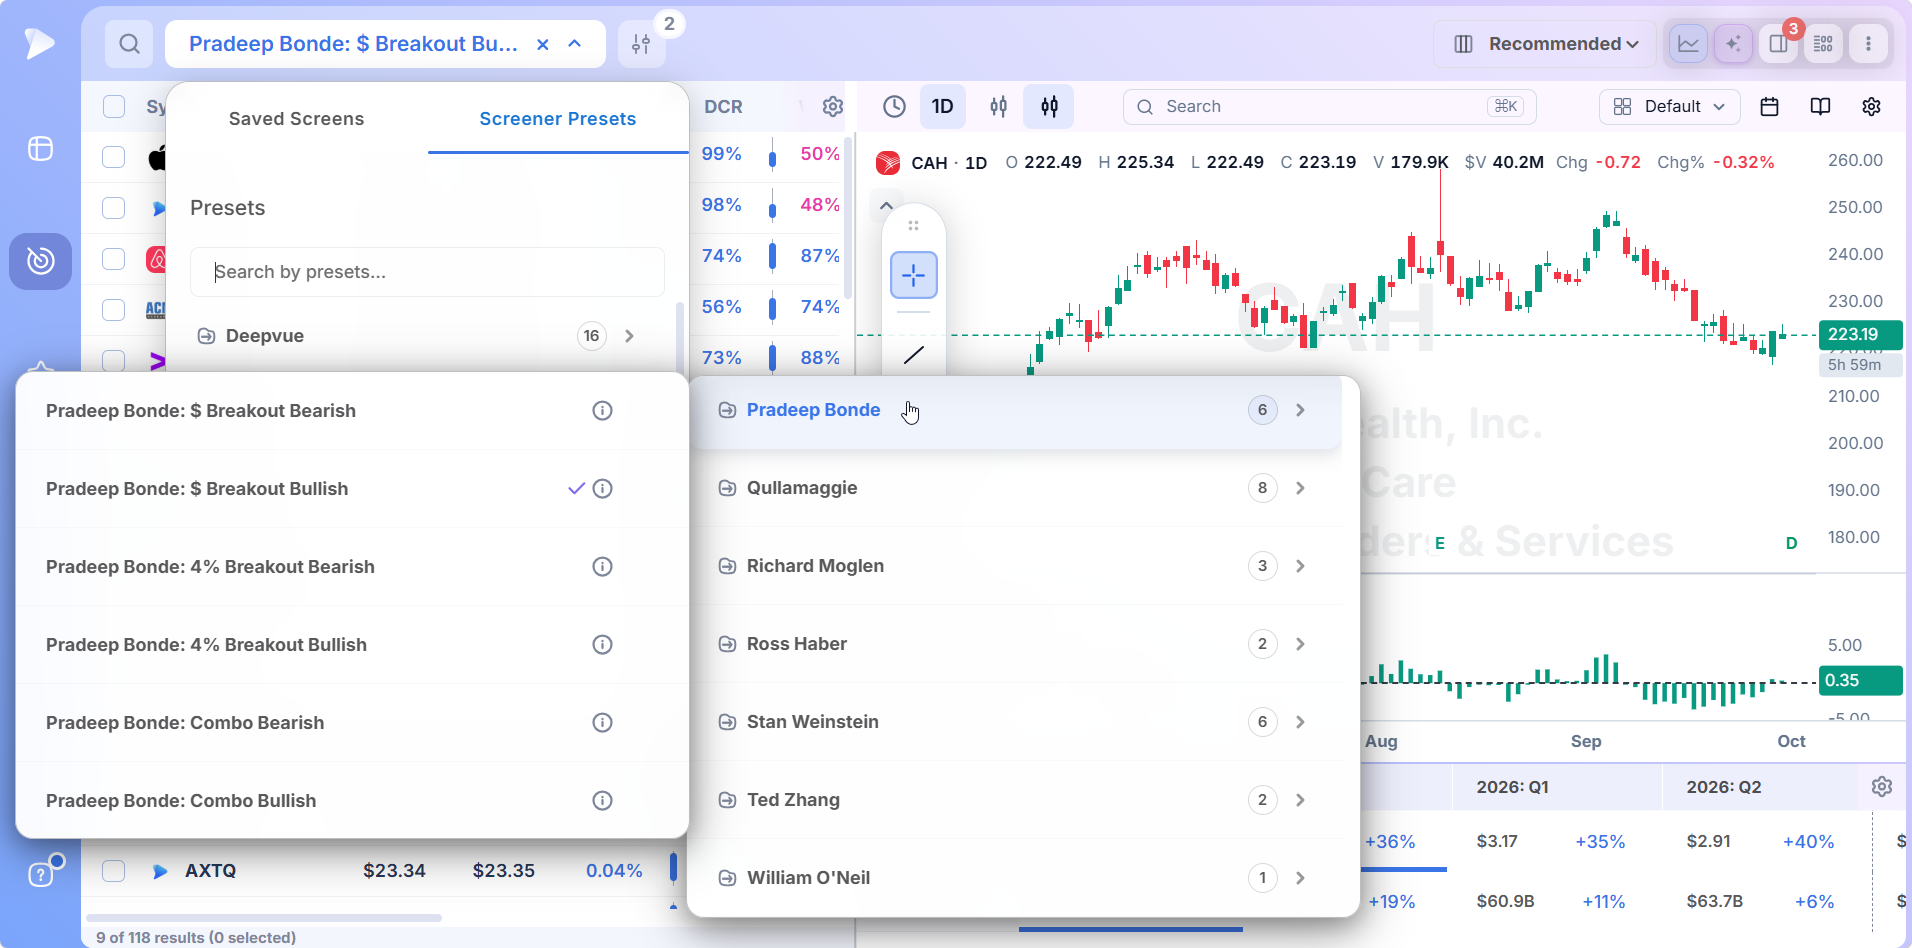The image size is (1912, 948).
Task: Select the trend line drawing tool
Action: tap(914, 355)
